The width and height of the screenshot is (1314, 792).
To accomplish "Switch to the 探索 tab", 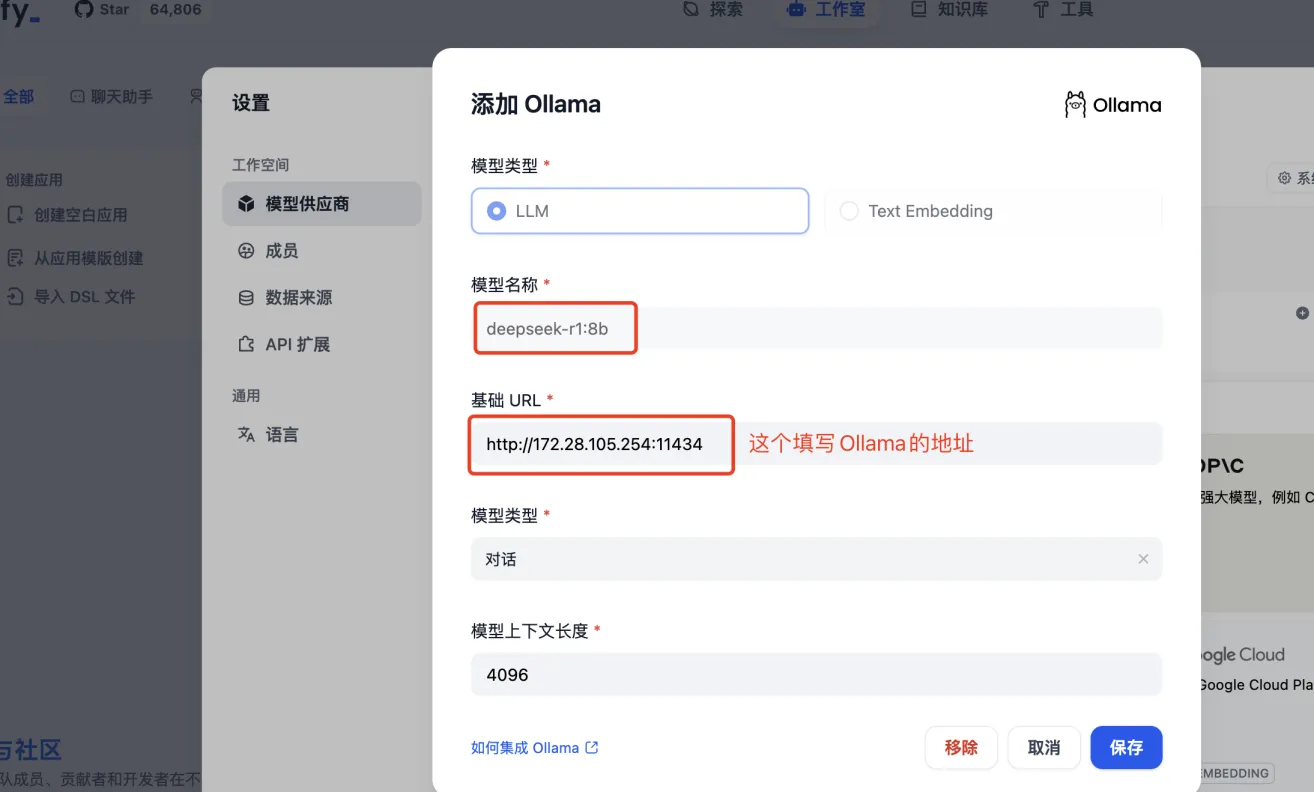I will (x=713, y=9).
